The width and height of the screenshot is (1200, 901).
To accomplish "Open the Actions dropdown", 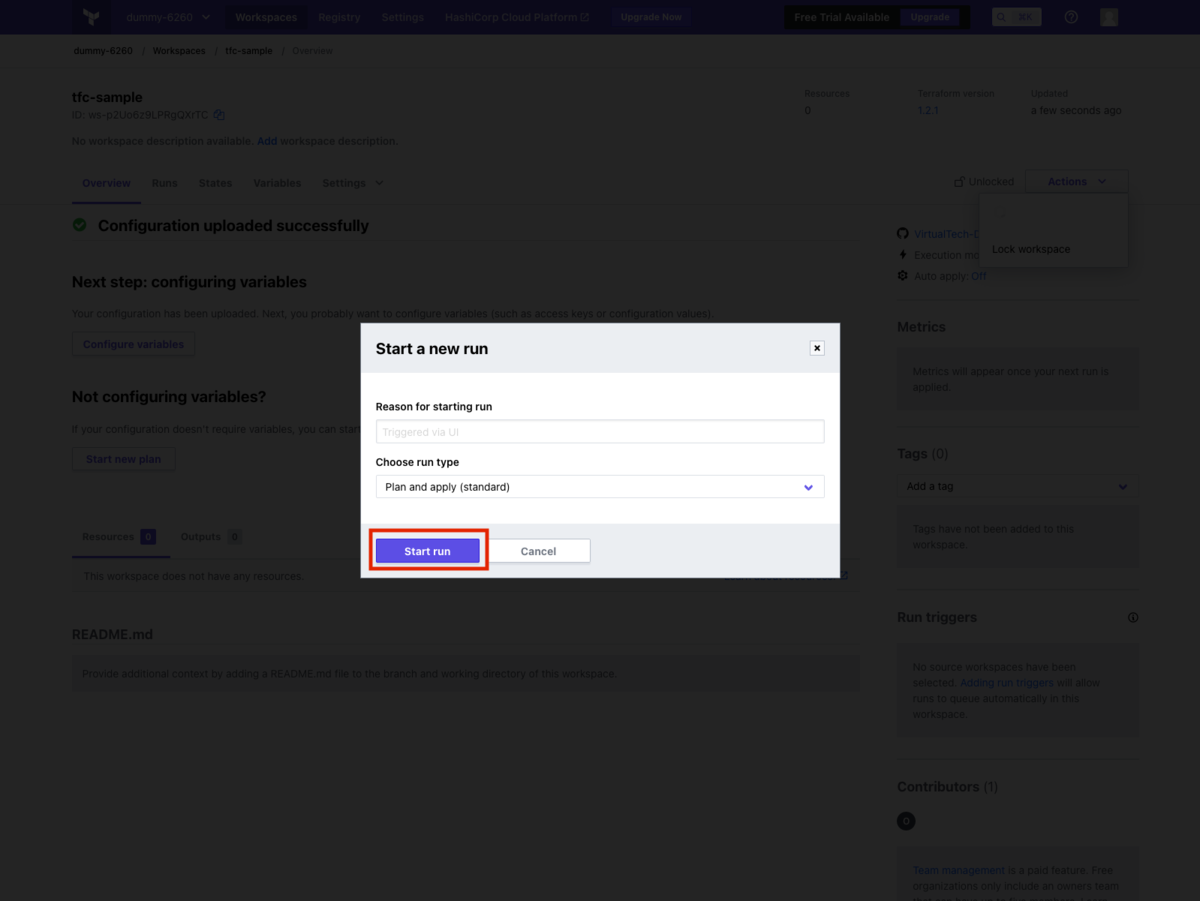I will point(1077,182).
